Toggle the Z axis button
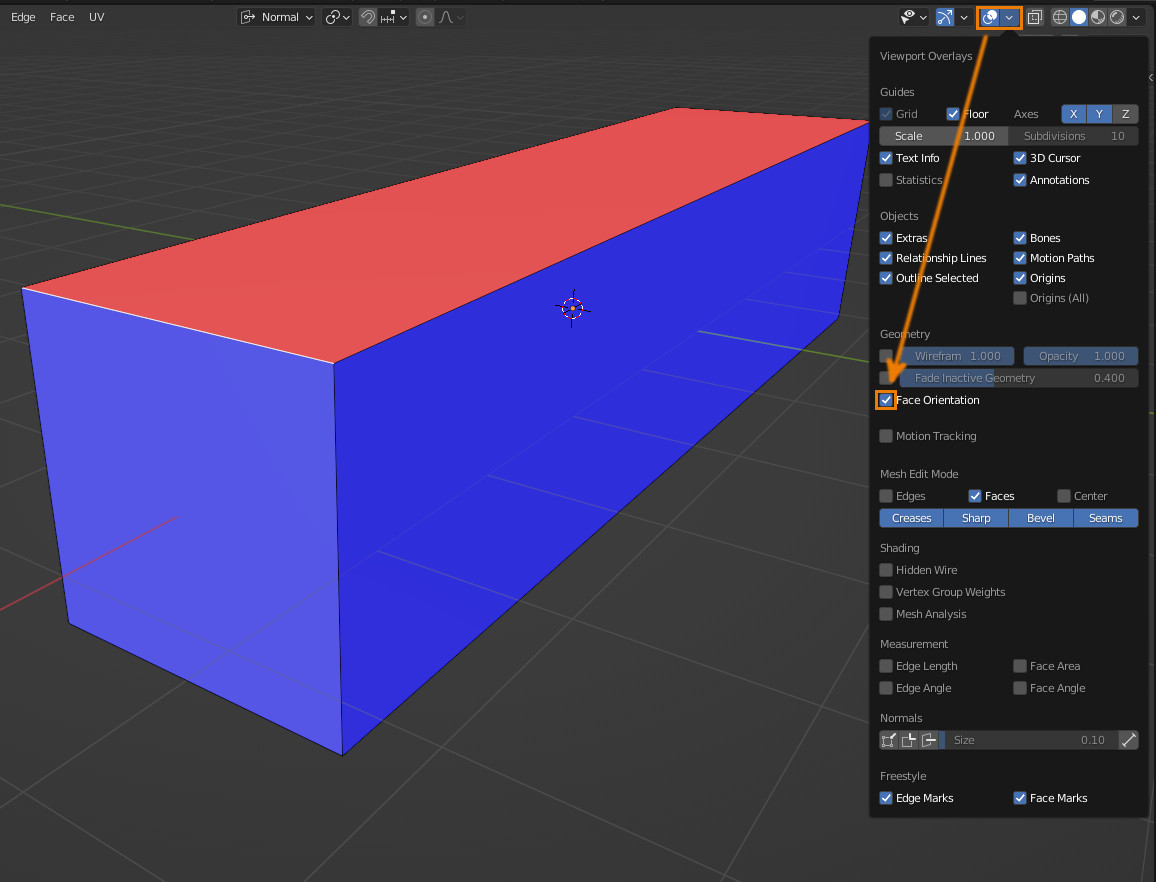The width and height of the screenshot is (1156, 882). point(1125,114)
